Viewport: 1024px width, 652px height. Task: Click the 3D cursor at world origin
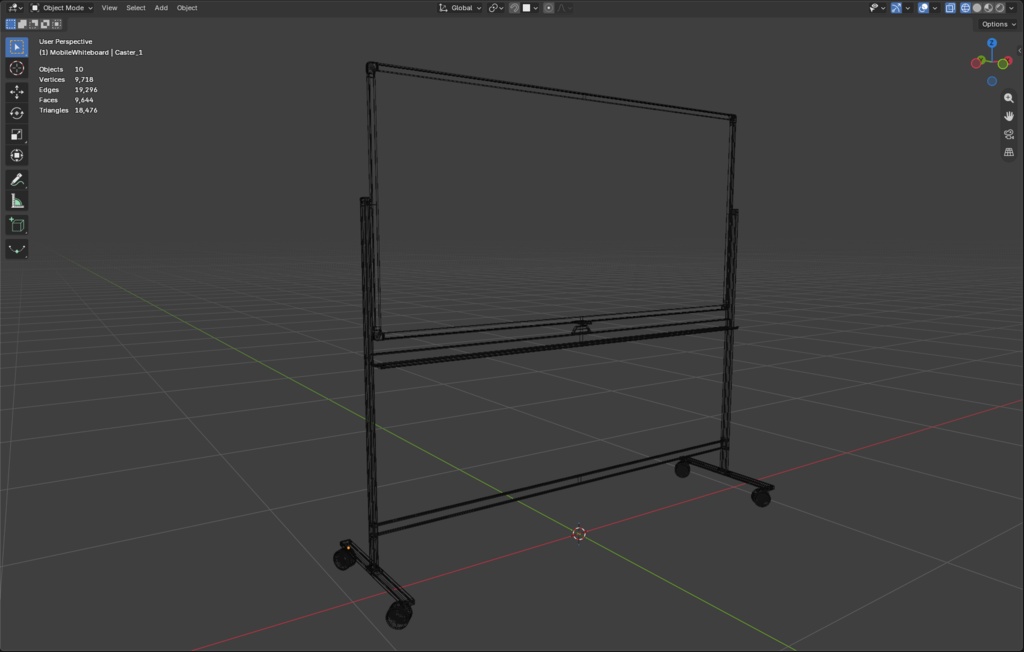tap(579, 534)
